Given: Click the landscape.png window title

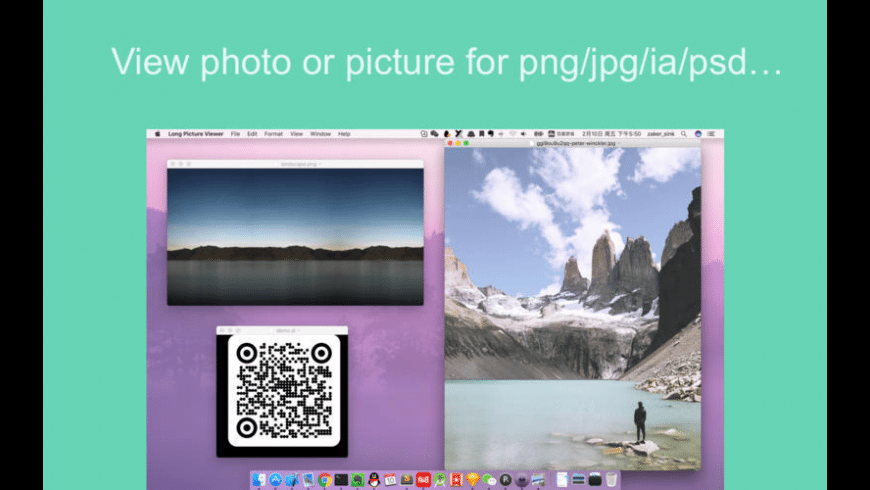Looking at the screenshot, I should (300, 164).
